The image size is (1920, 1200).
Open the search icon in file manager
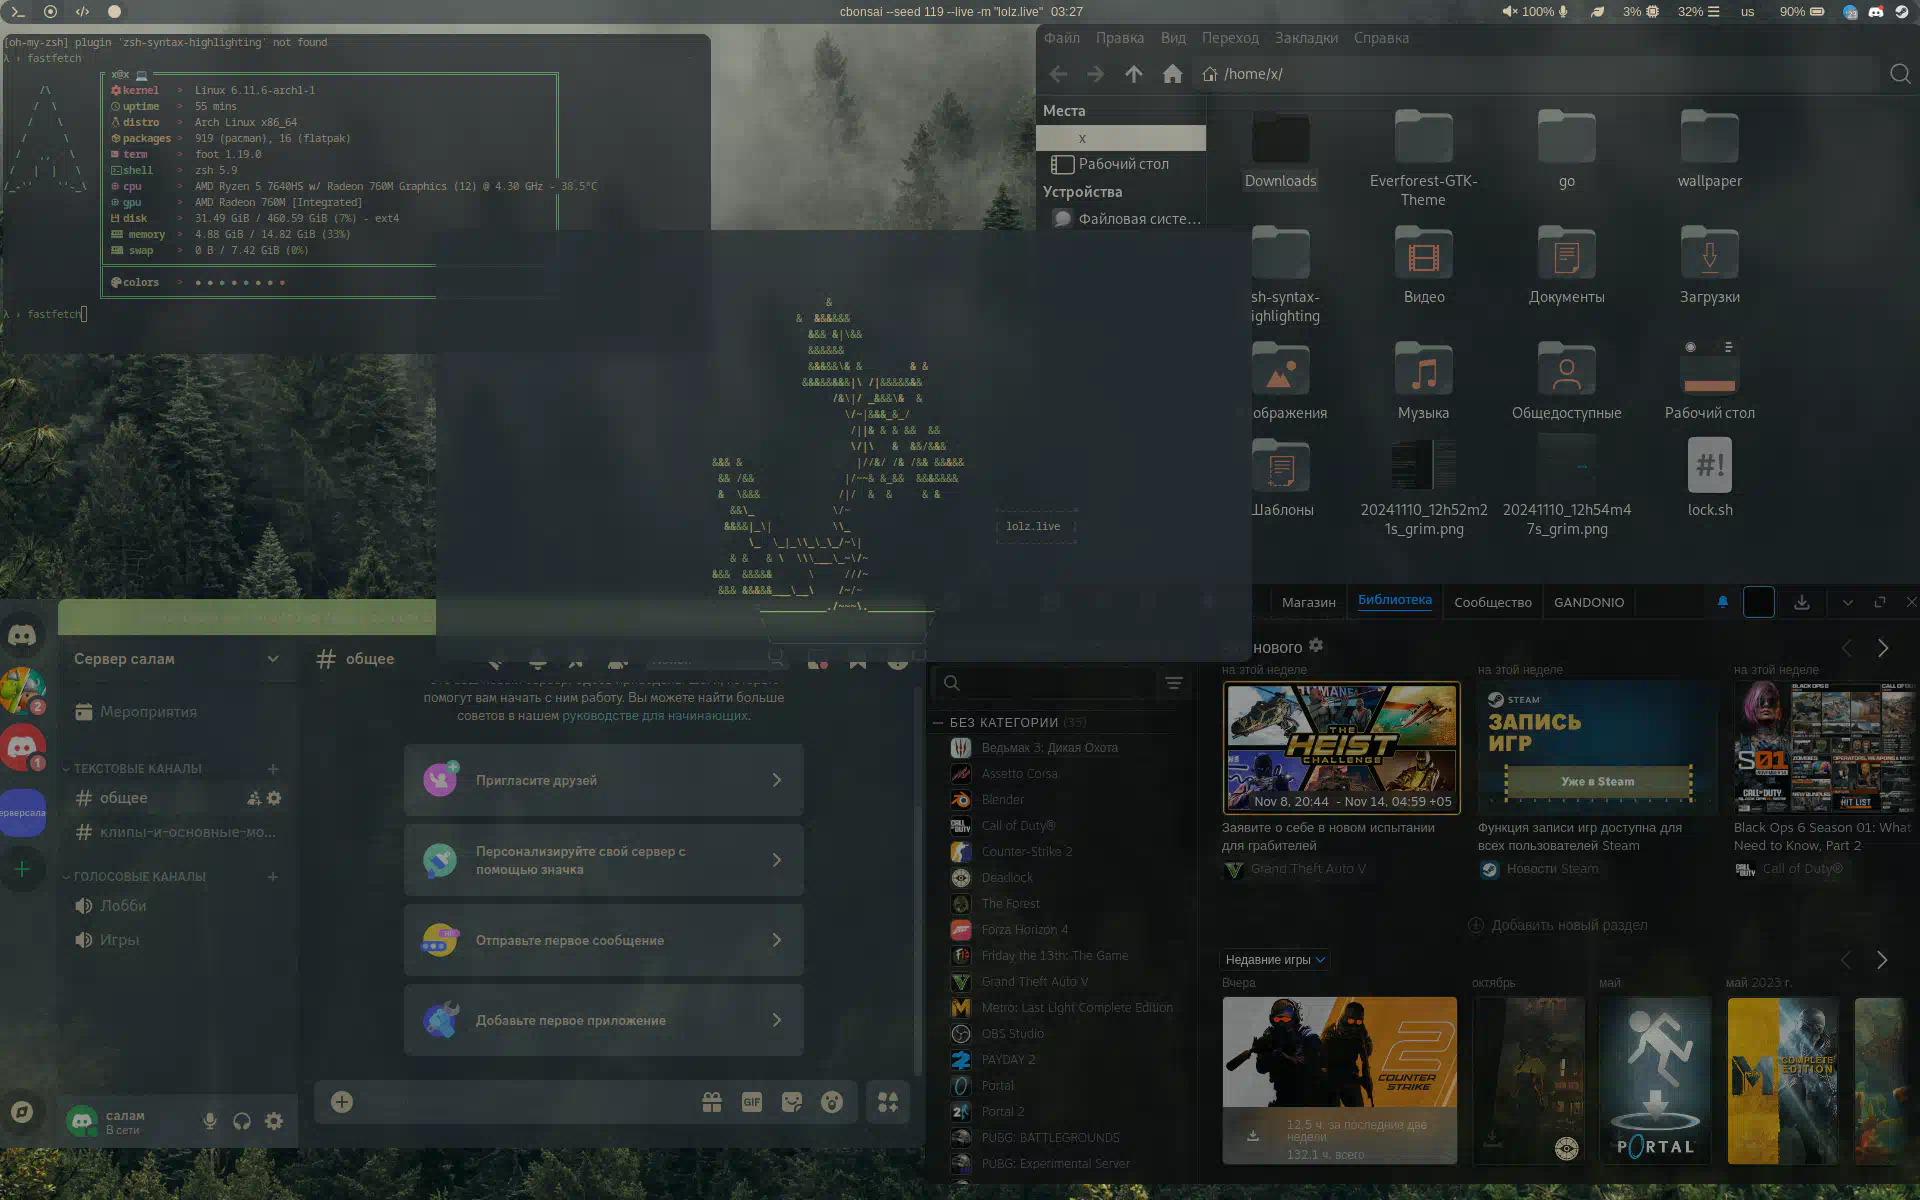1900,74
